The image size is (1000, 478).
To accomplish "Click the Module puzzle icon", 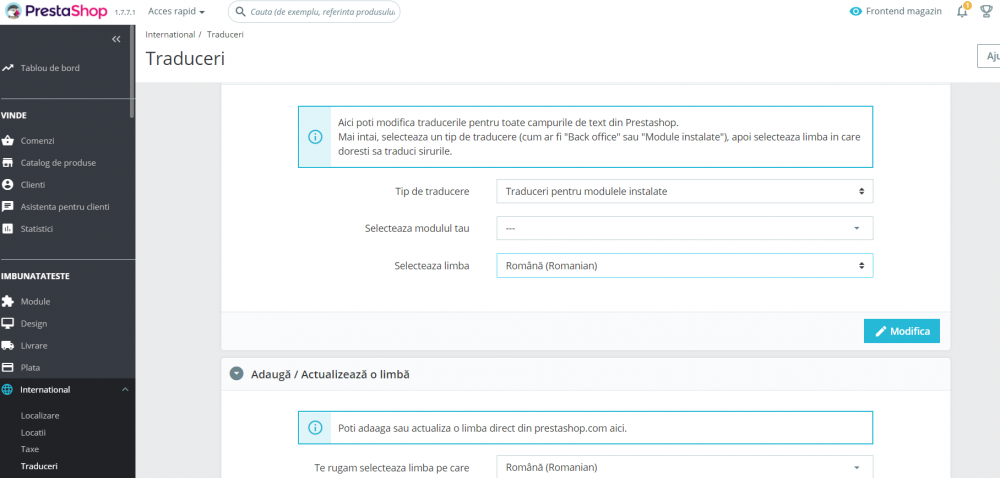I will 8,301.
